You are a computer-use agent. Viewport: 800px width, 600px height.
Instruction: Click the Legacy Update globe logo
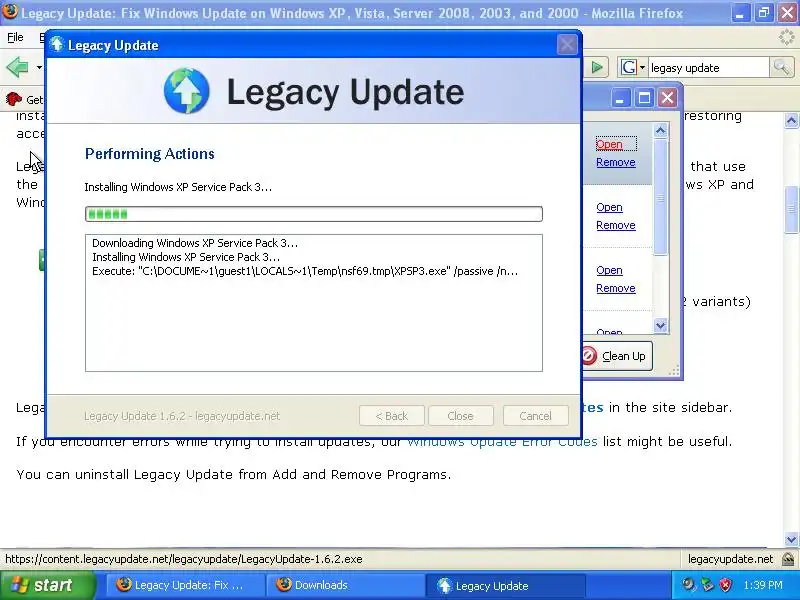point(187,91)
